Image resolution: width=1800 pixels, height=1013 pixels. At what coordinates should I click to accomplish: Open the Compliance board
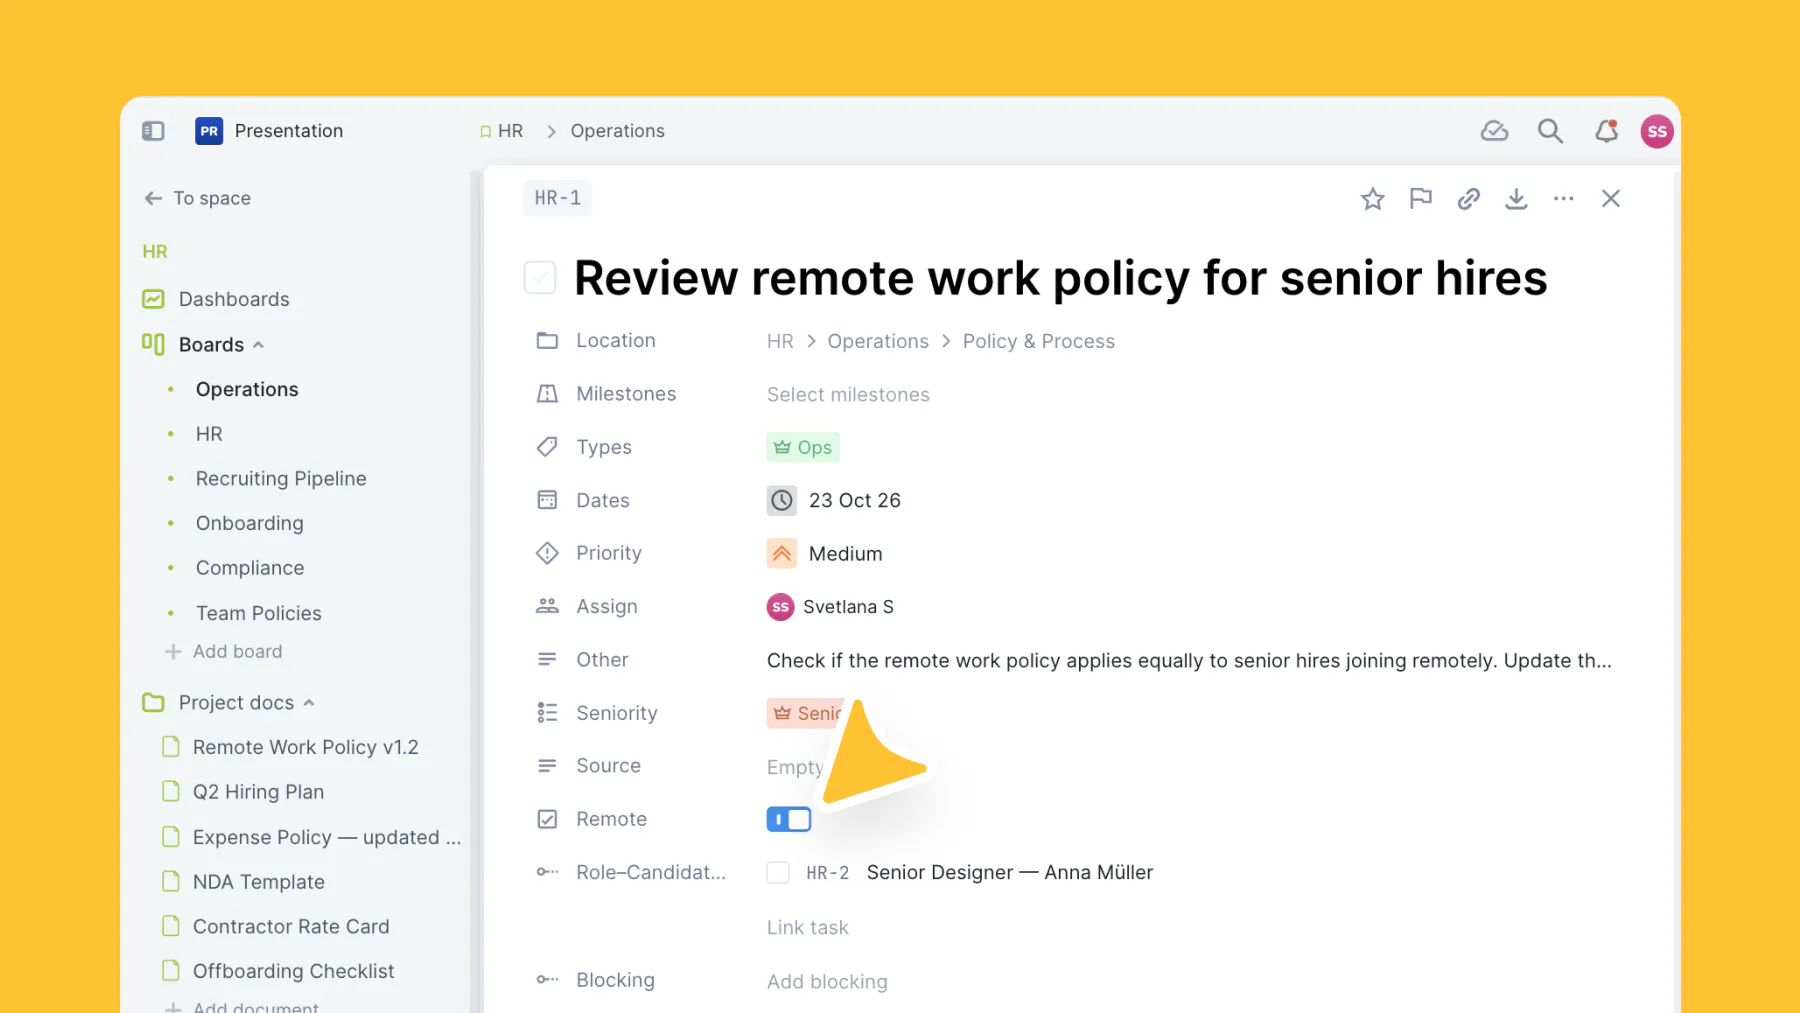tap(250, 568)
